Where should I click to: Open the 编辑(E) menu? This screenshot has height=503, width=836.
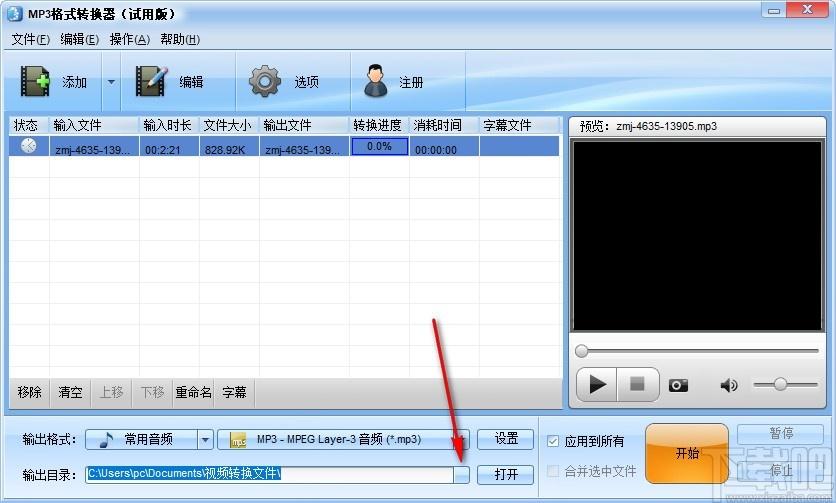79,39
